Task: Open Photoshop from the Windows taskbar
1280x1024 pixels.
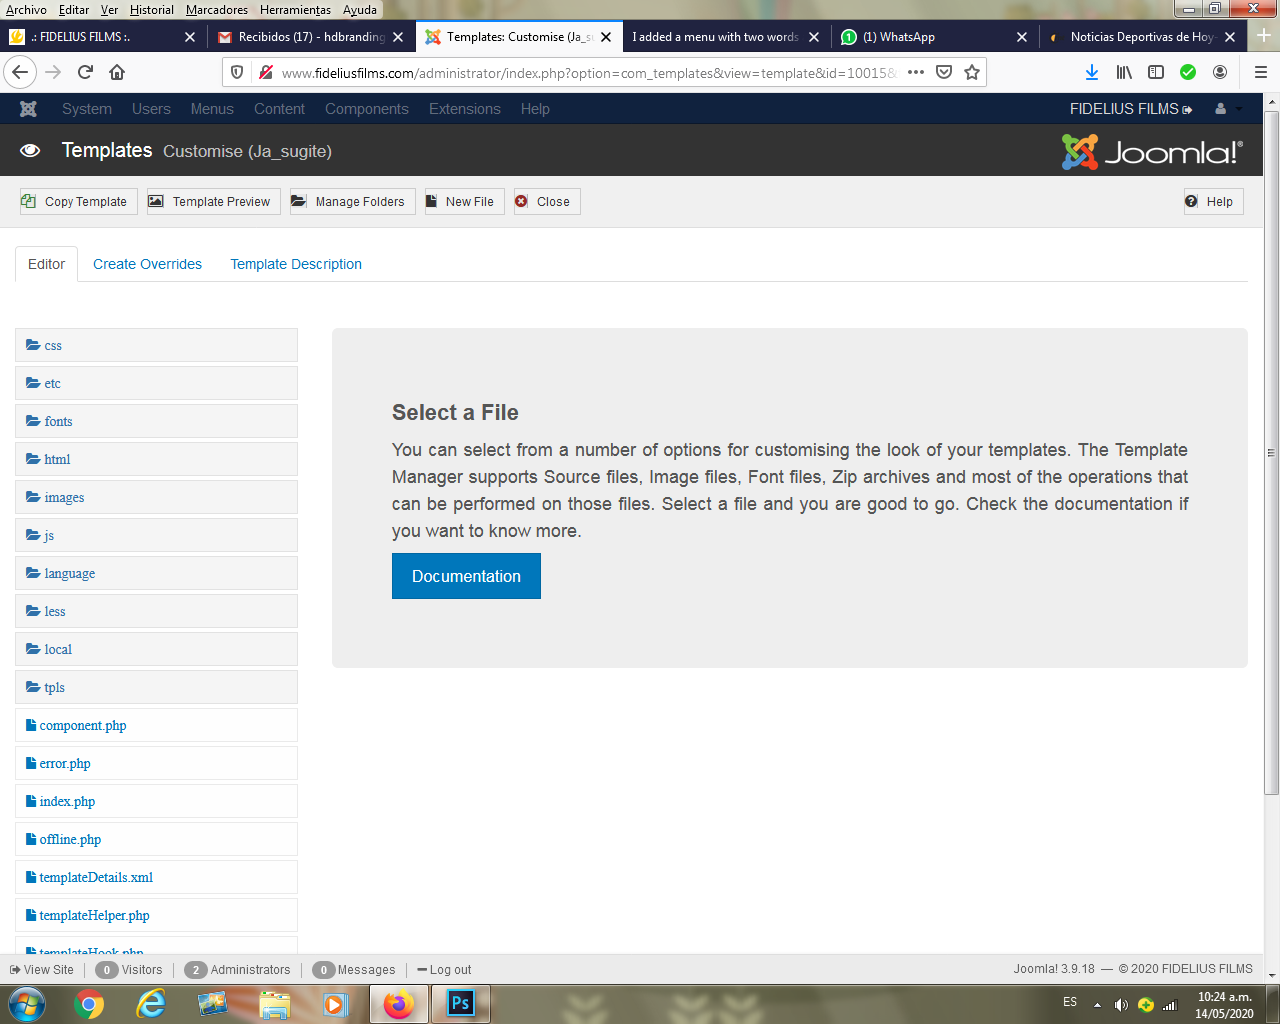Action: pyautogui.click(x=460, y=1003)
